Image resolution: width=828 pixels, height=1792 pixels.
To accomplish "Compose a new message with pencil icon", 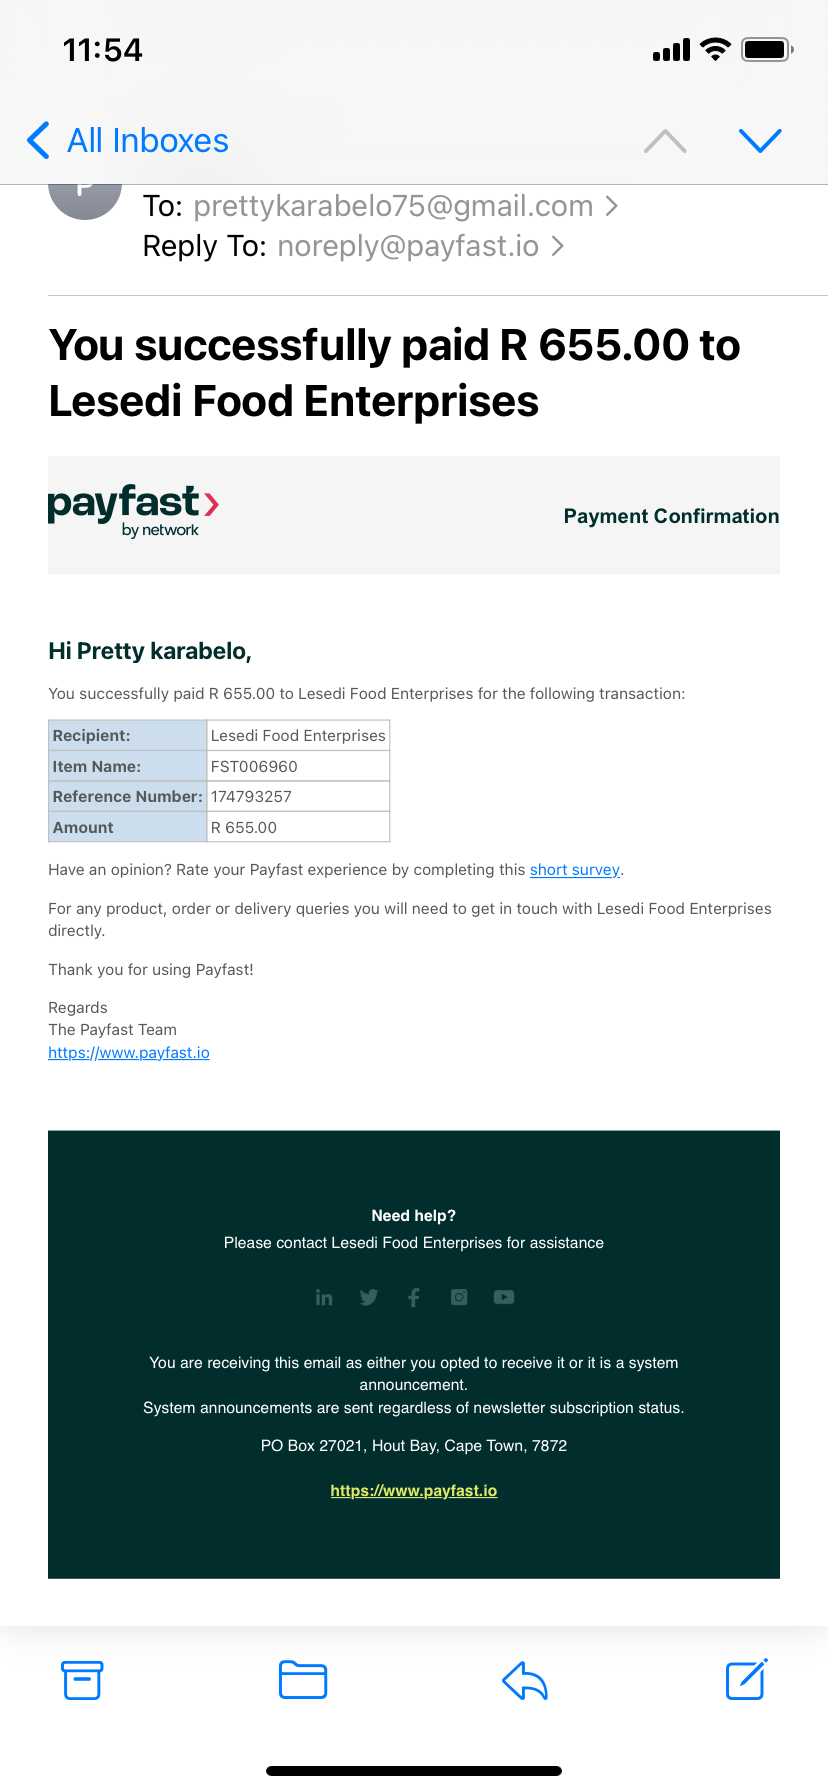I will [746, 1679].
